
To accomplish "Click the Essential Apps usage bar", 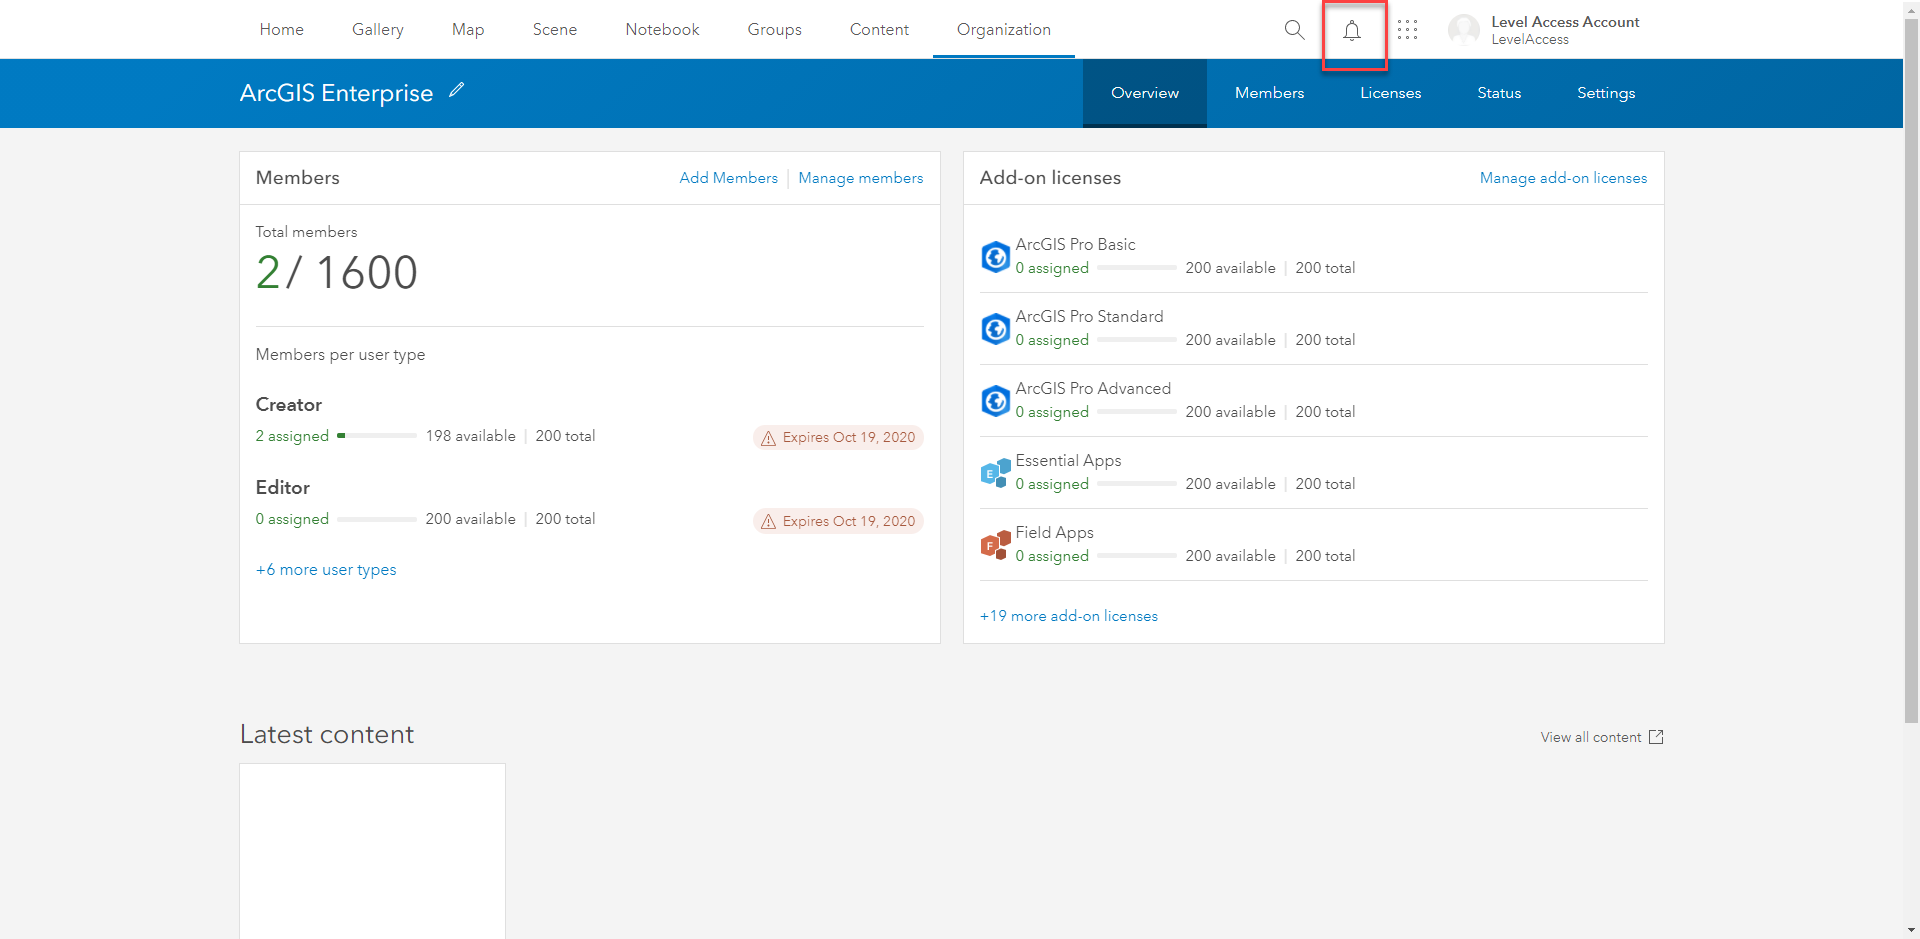I will 1137,484.
